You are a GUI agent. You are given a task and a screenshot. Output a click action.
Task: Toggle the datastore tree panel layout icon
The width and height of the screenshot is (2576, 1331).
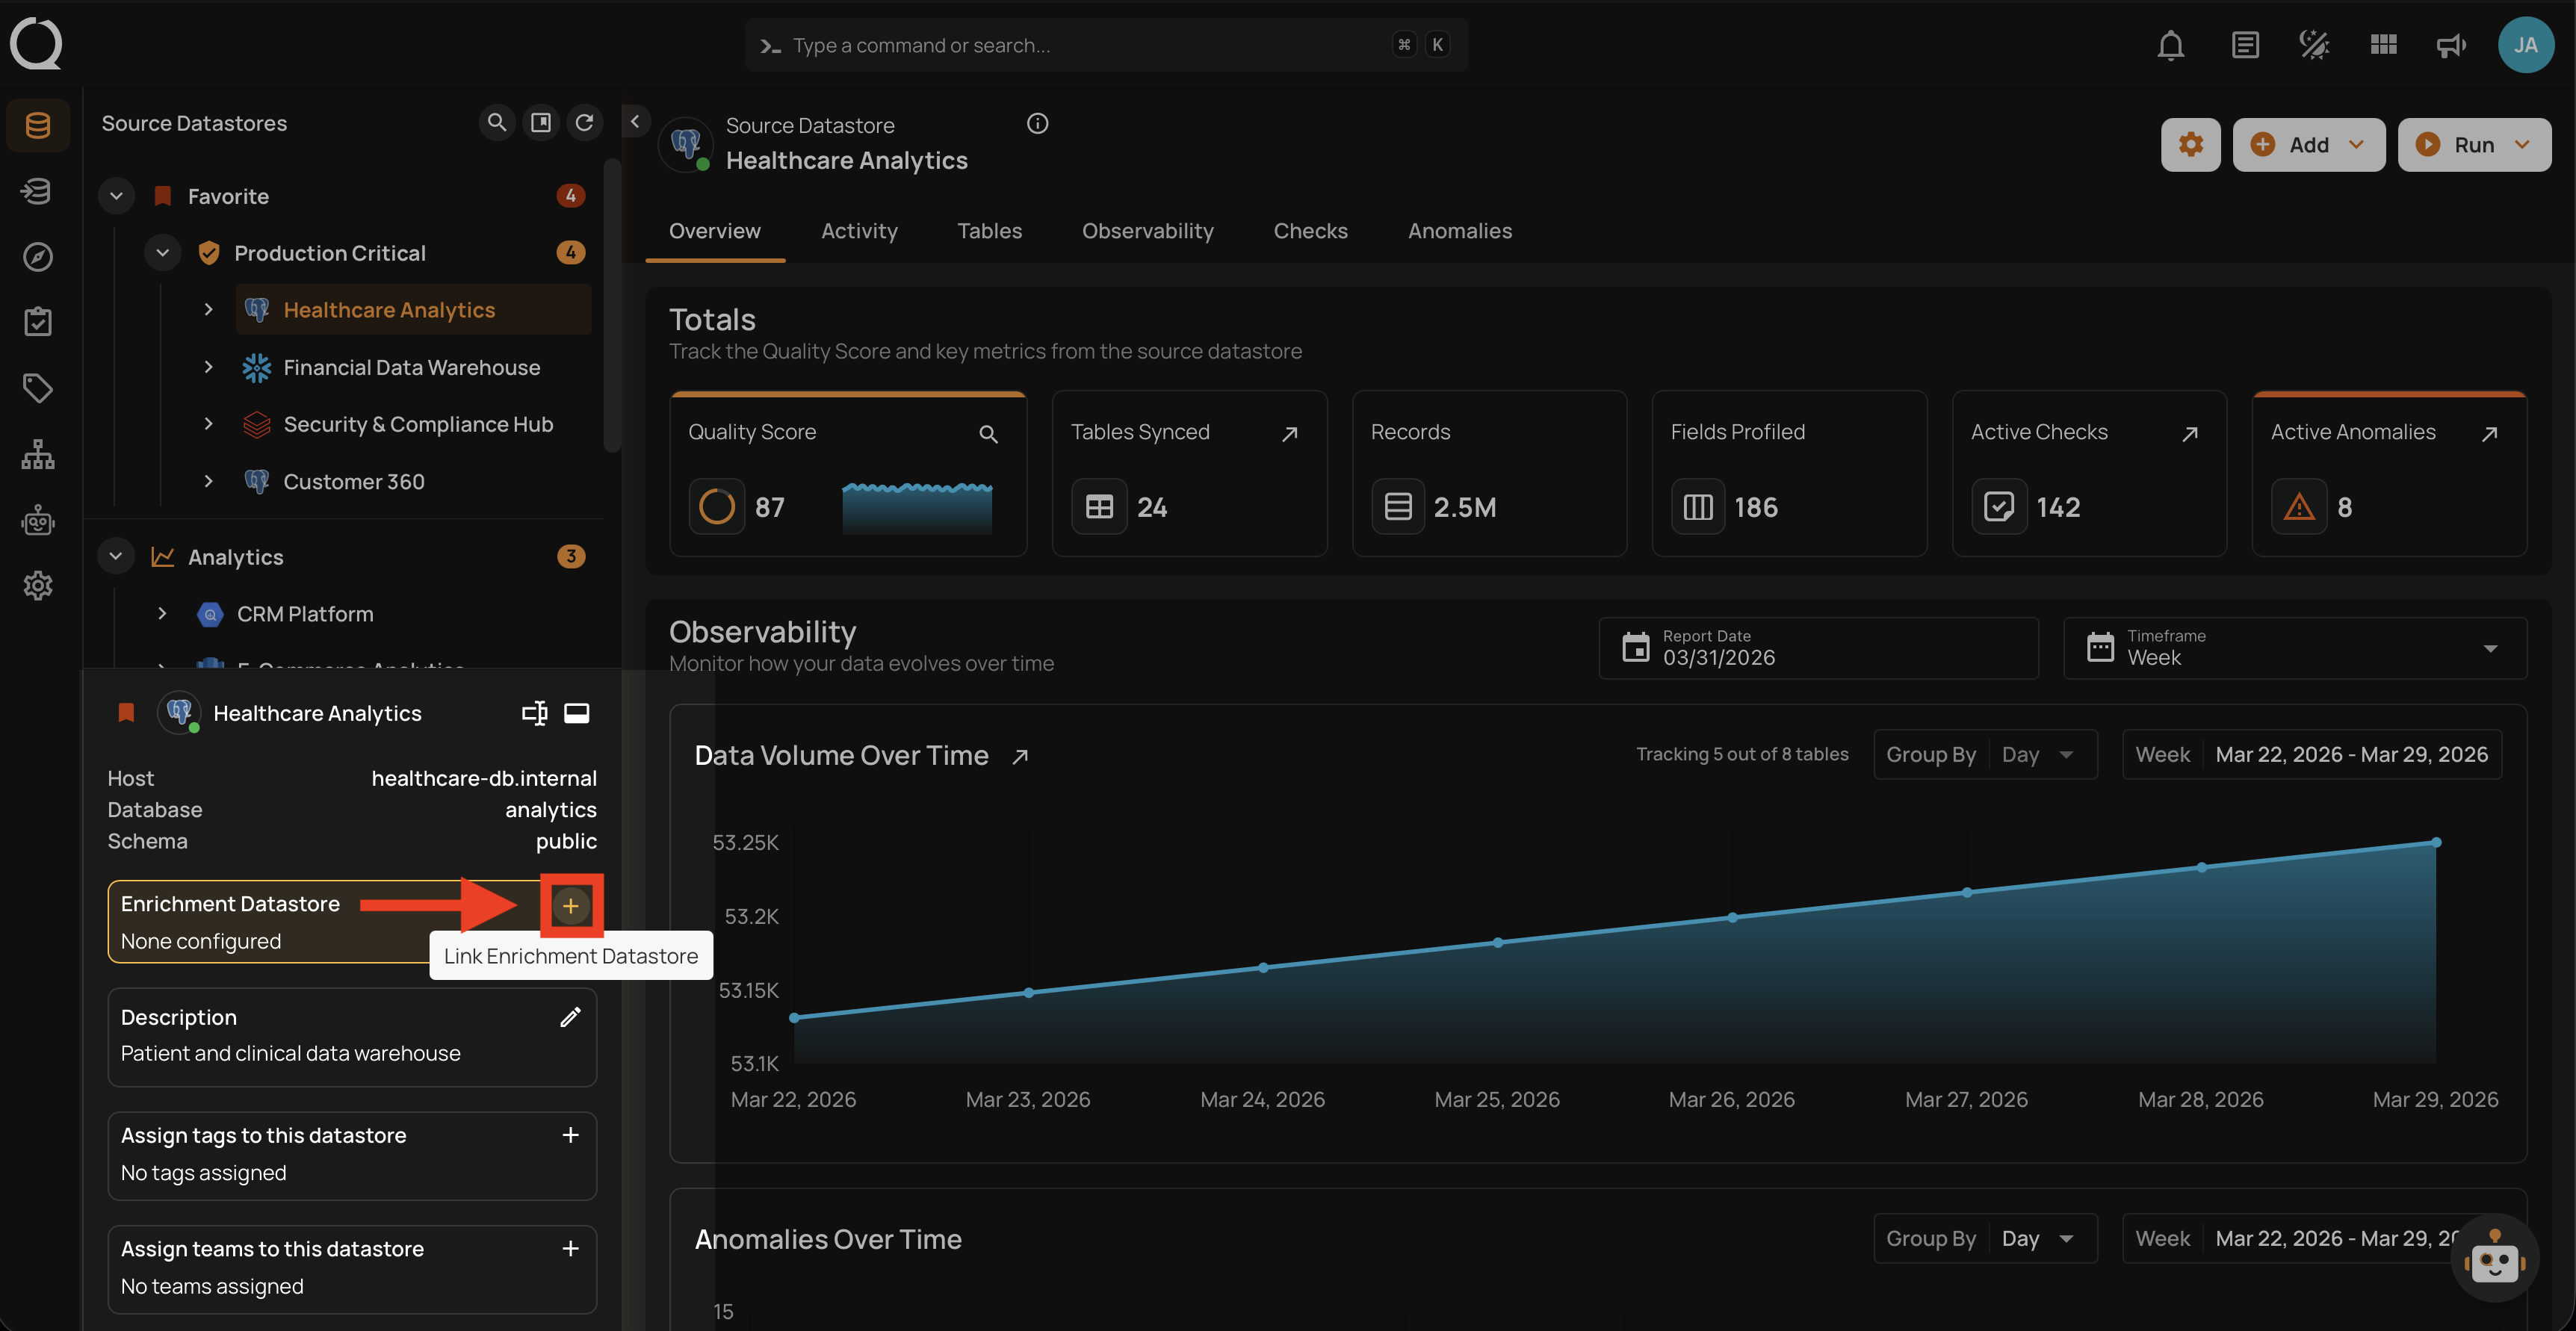(540, 122)
